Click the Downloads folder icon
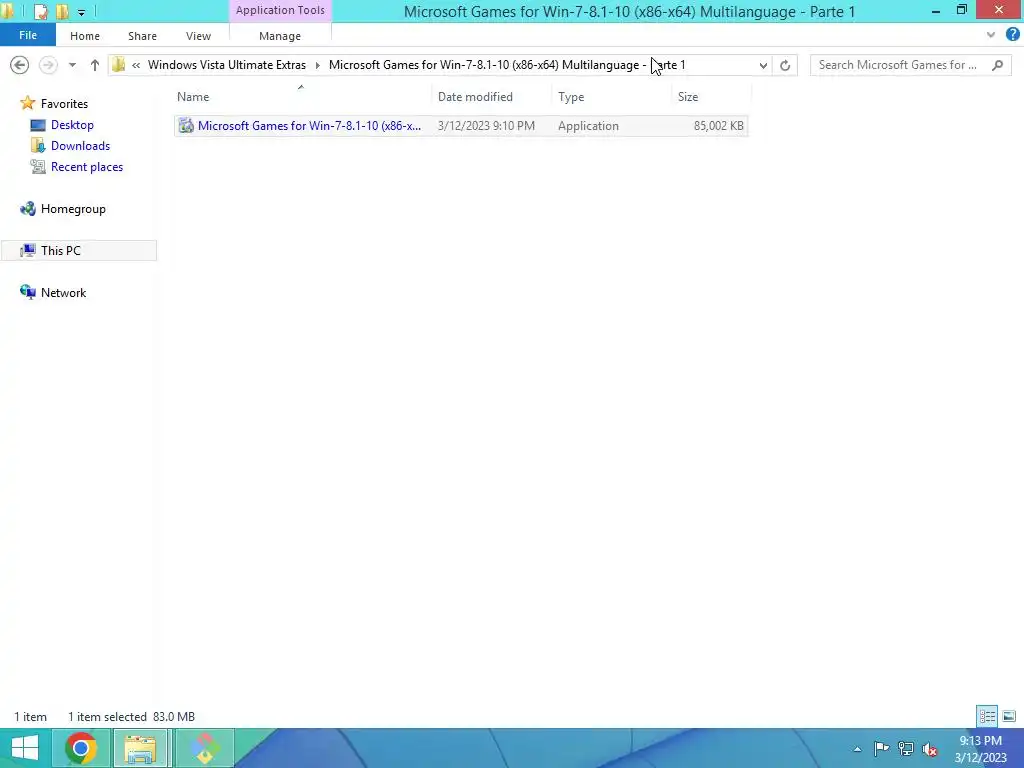1024x768 pixels. (x=38, y=146)
